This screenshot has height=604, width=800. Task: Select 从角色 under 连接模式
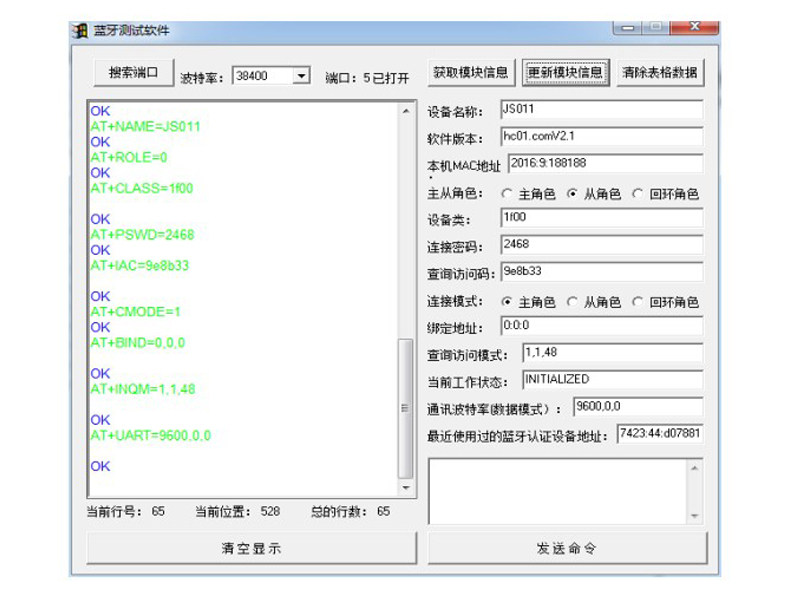point(594,302)
